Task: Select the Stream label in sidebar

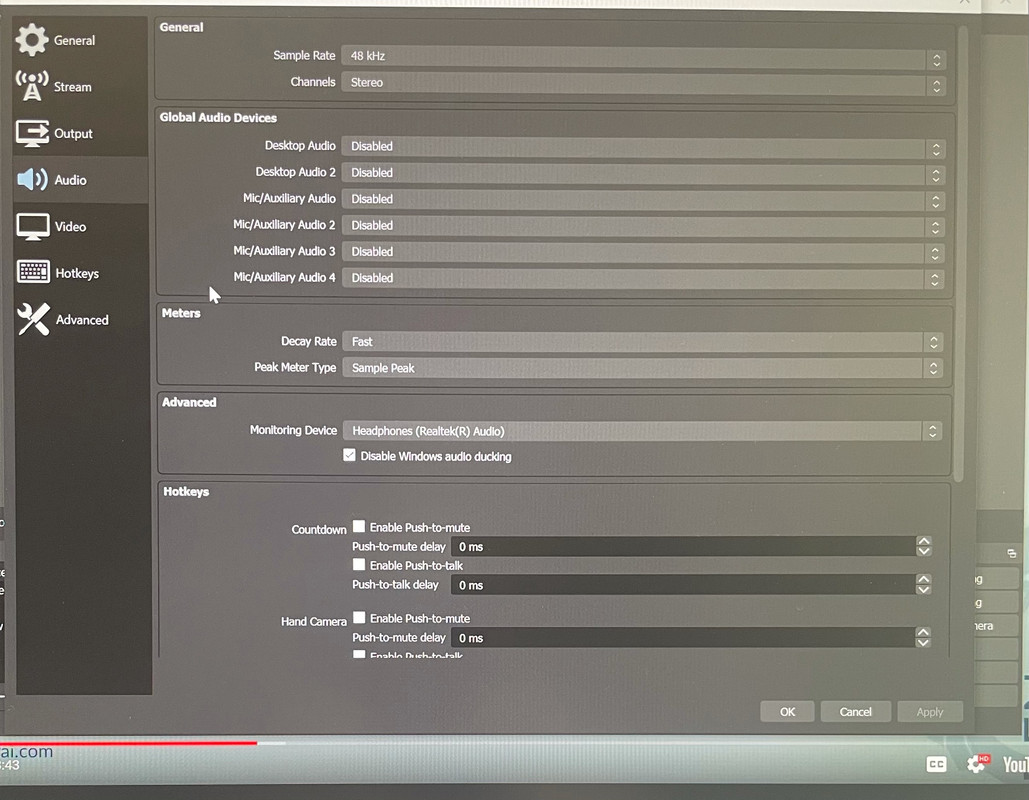Action: (72, 87)
